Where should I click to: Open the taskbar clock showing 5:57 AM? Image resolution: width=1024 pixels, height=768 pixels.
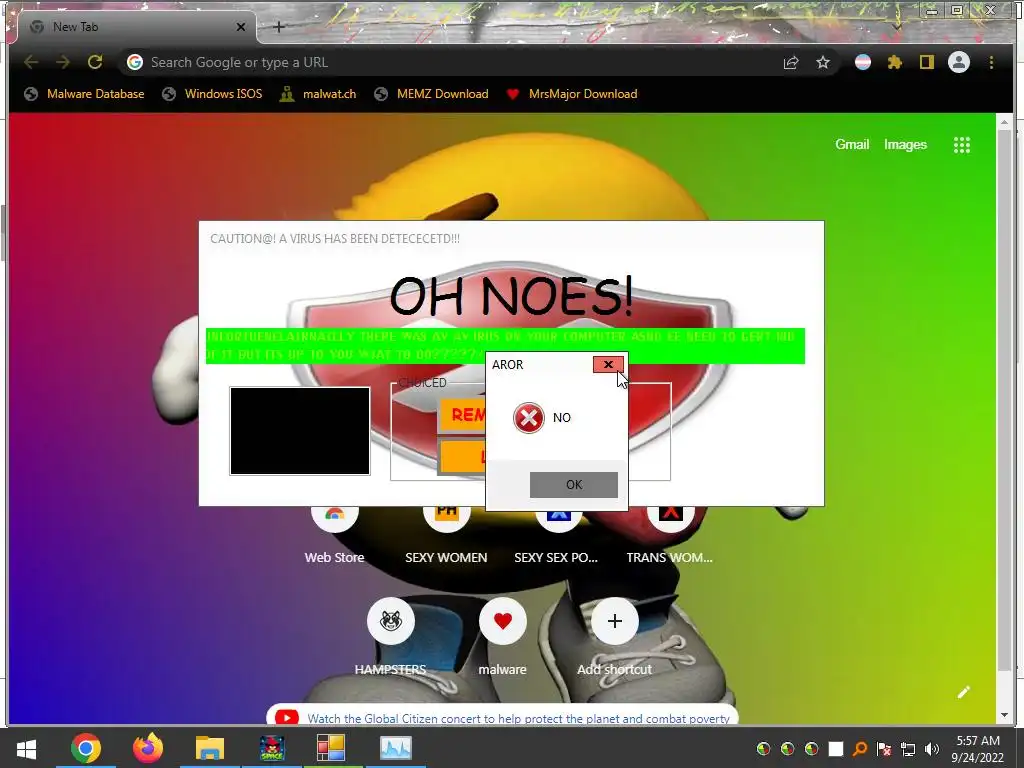click(978, 749)
